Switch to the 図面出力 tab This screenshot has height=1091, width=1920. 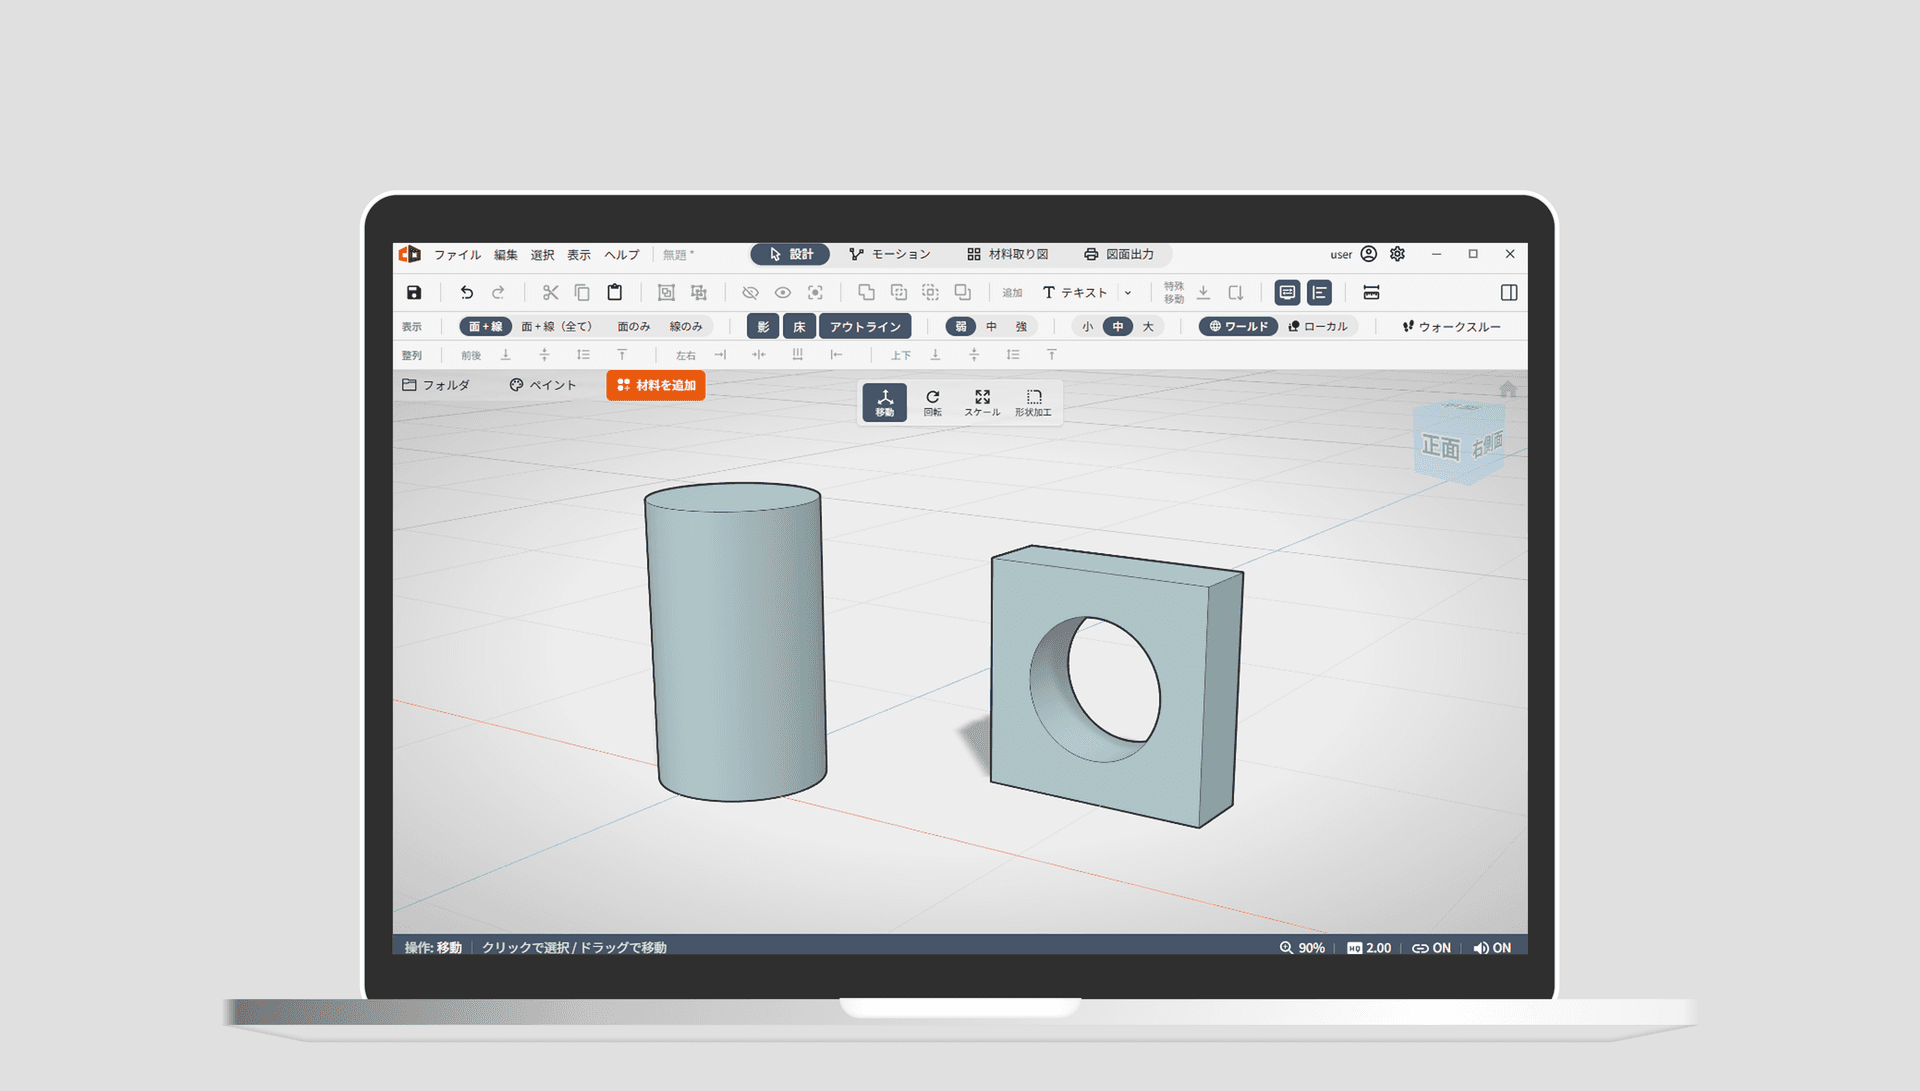[x=1119, y=255]
